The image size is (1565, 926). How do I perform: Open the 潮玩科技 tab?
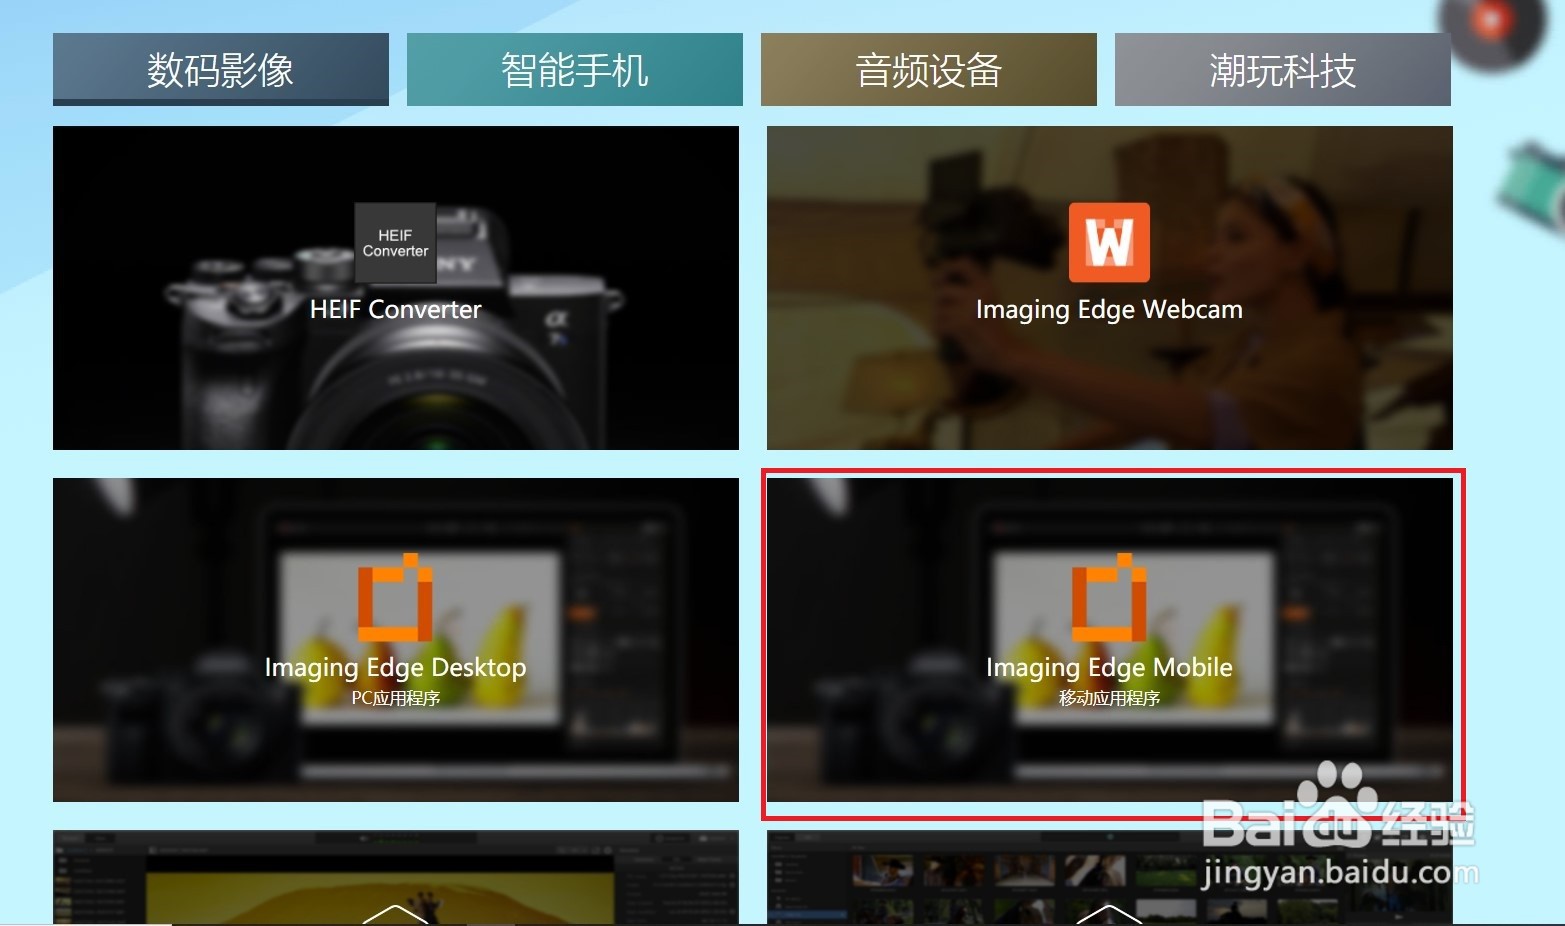1282,69
